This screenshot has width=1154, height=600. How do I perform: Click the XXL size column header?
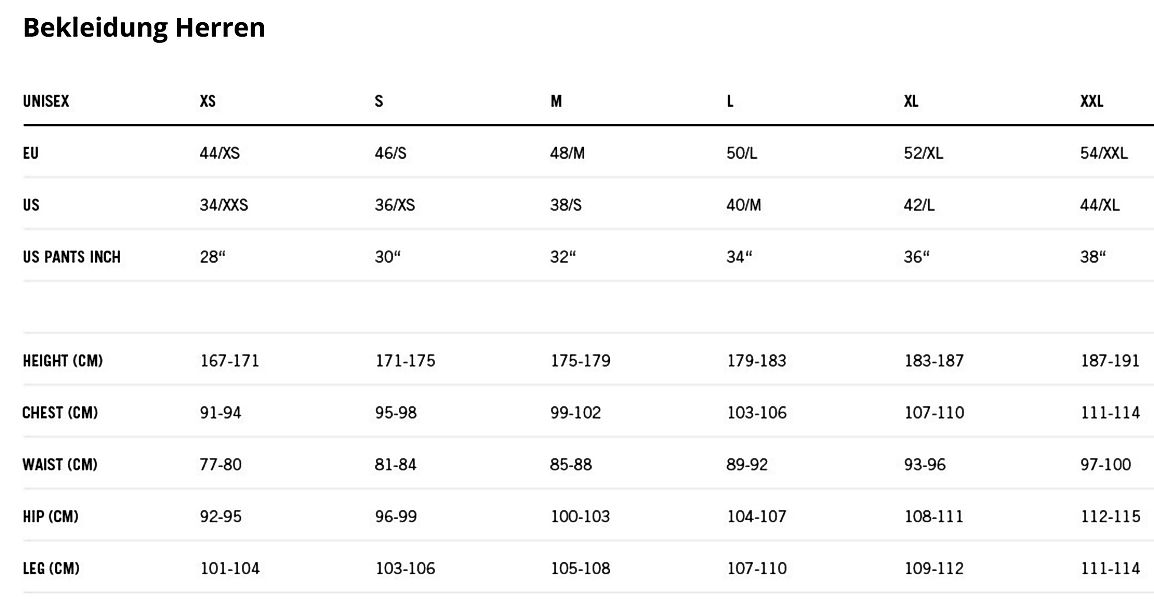[1092, 102]
